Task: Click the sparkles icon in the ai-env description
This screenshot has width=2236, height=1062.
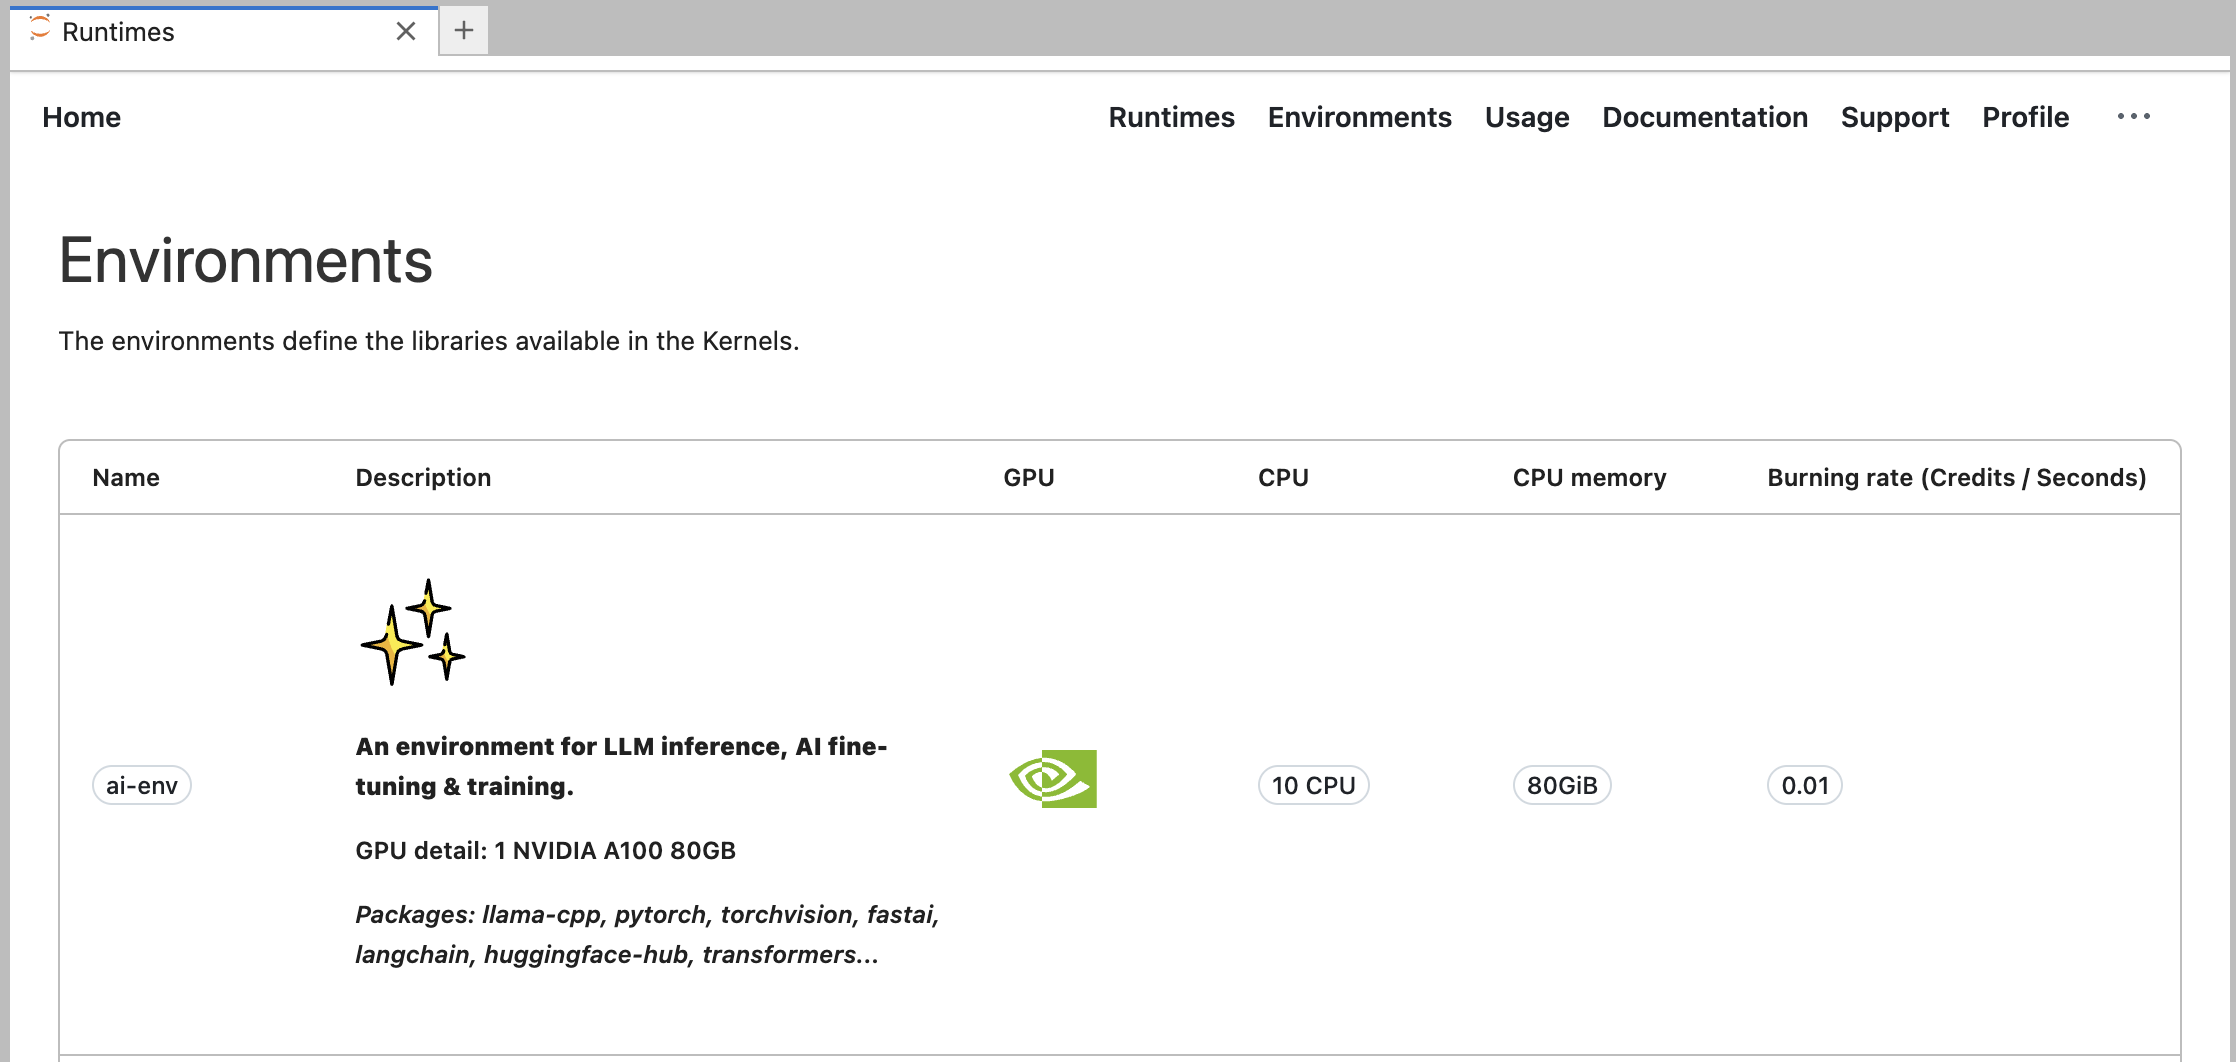Action: pos(412,632)
